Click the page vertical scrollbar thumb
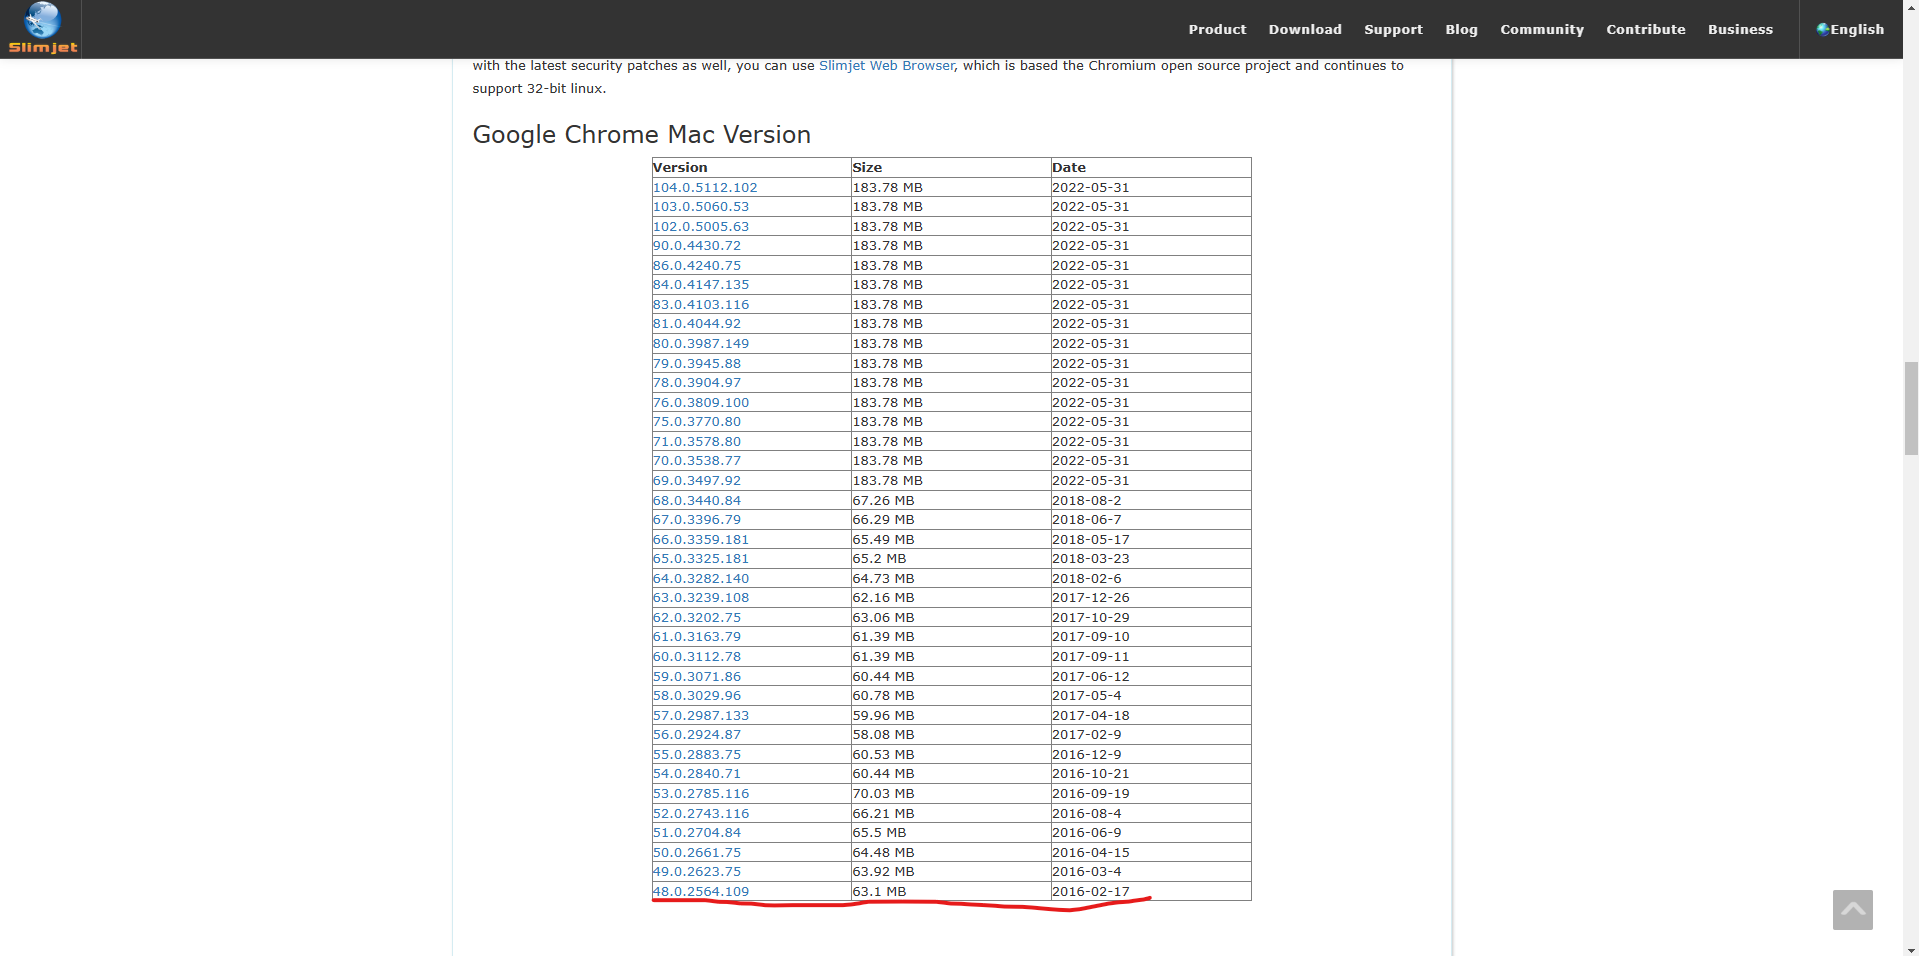The width and height of the screenshot is (1919, 956). click(x=1911, y=409)
